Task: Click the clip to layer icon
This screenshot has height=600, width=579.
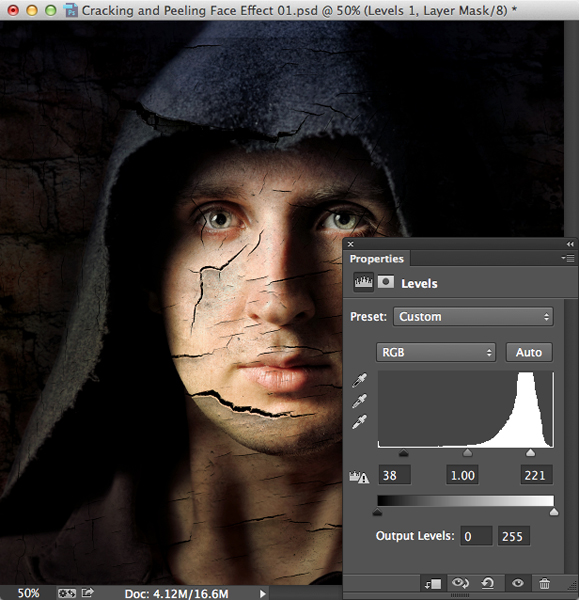Action: pyautogui.click(x=433, y=584)
